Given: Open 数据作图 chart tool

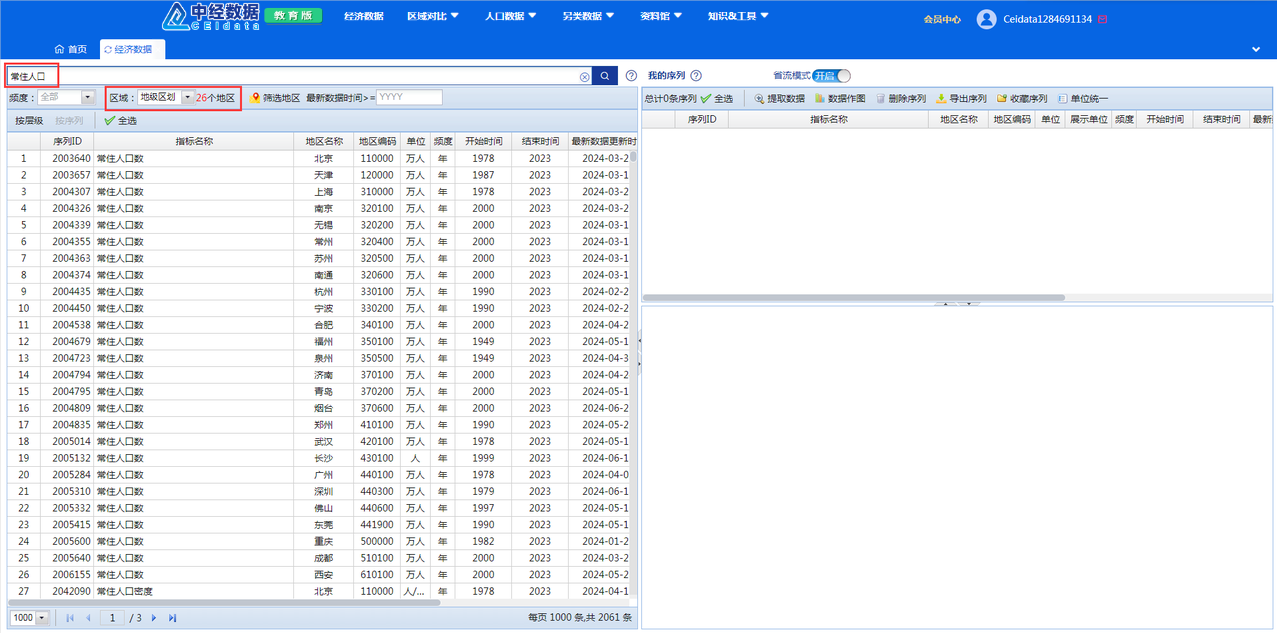Looking at the screenshot, I should pos(820,99).
